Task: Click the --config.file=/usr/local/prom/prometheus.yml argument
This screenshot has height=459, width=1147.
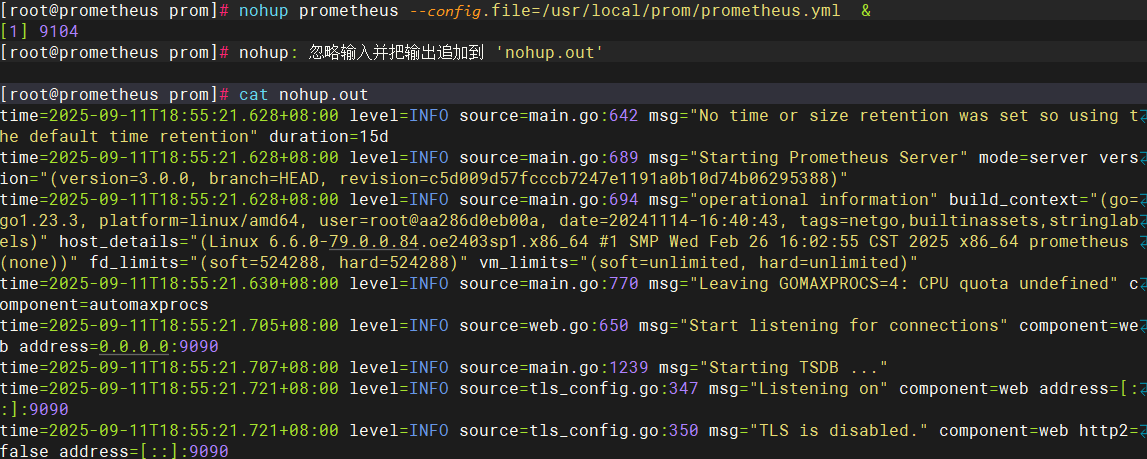Action: (625, 11)
